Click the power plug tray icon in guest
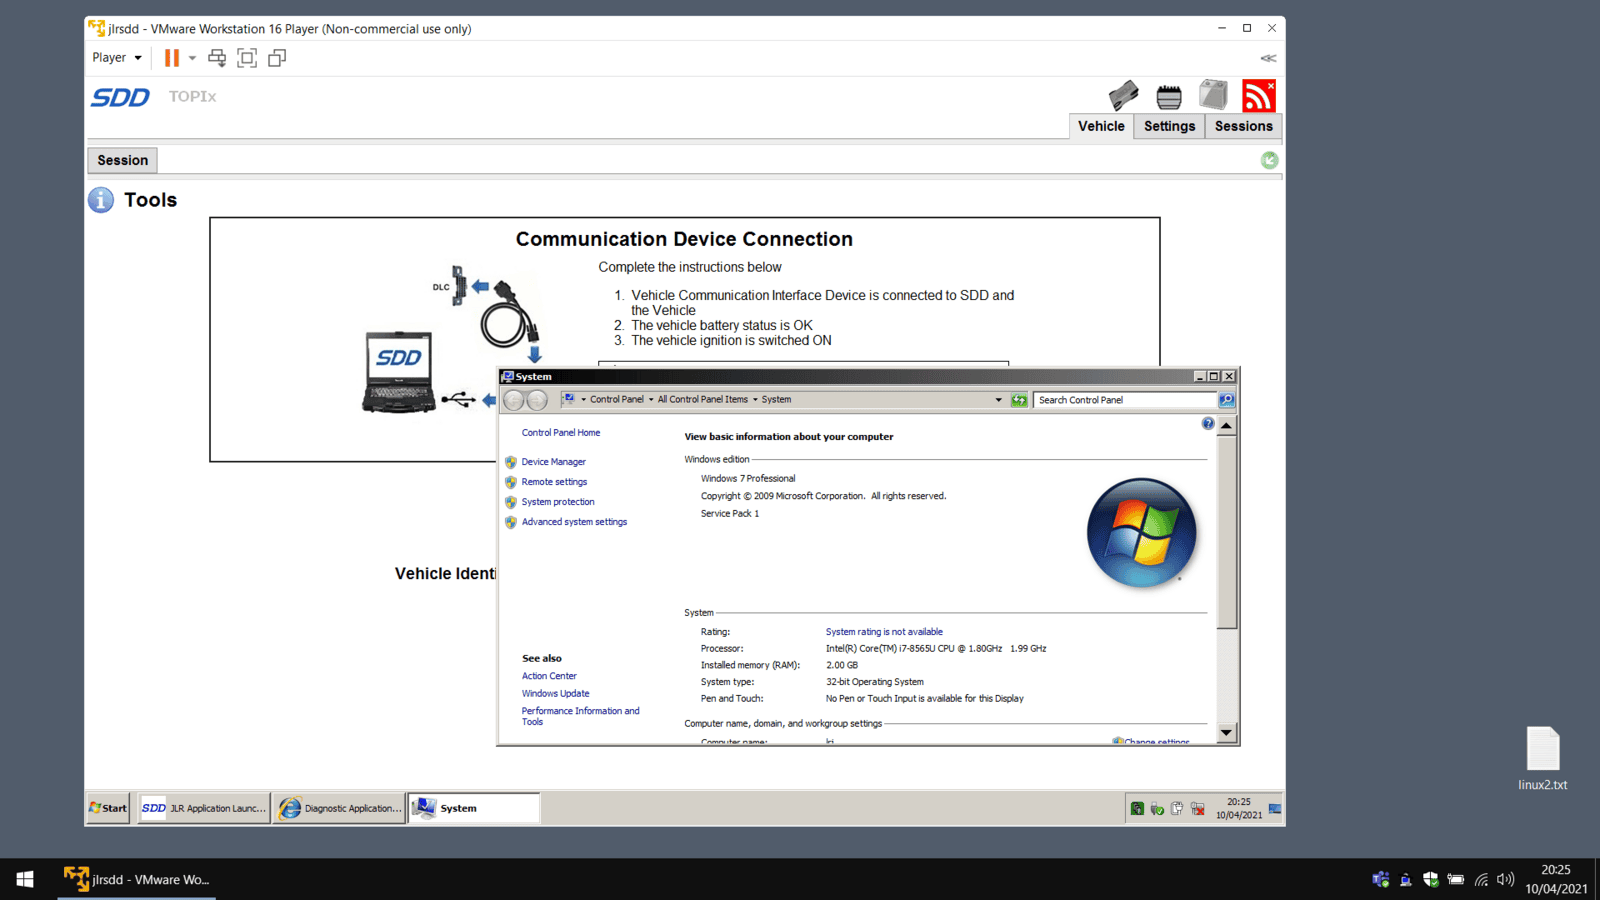The width and height of the screenshot is (1600, 900). coord(1177,808)
